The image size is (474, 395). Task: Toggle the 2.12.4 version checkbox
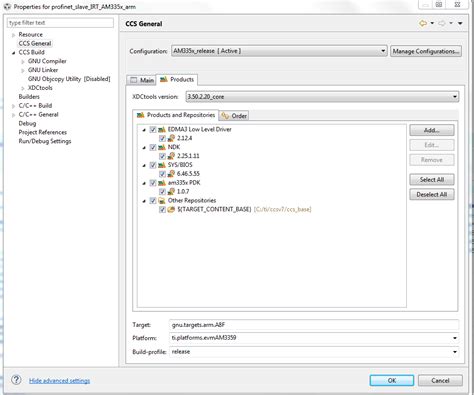(x=162, y=138)
